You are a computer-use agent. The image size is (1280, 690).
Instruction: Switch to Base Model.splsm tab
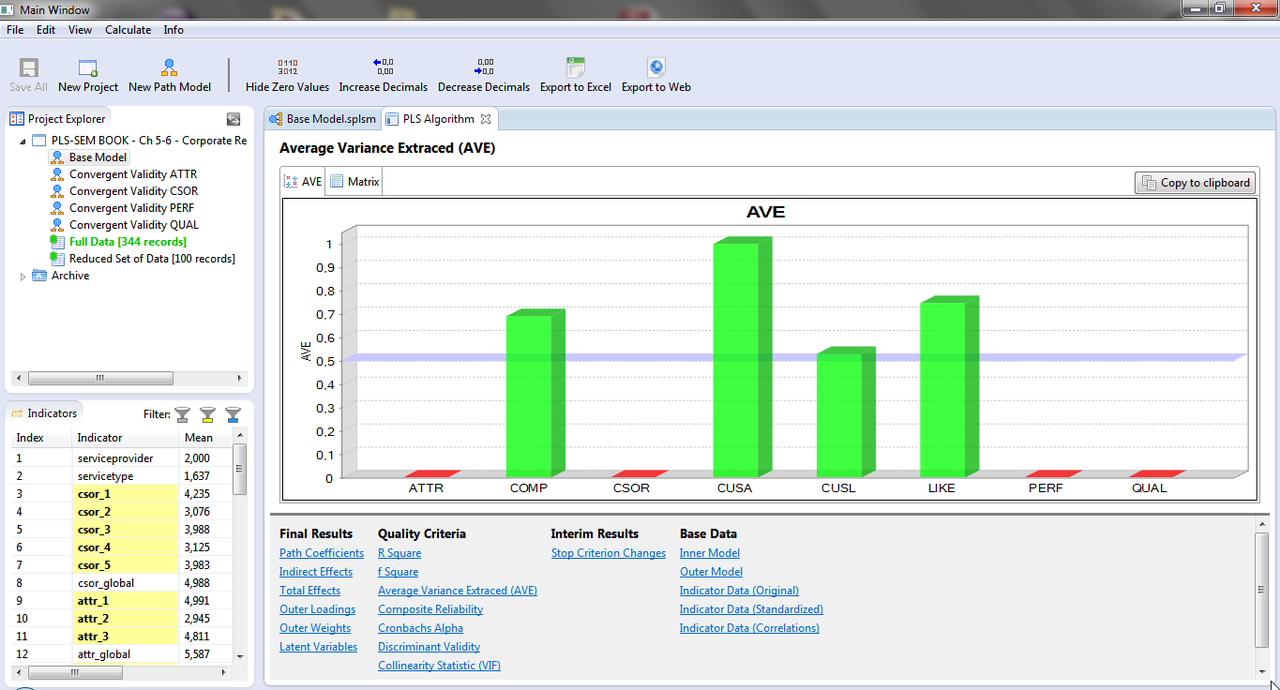[x=322, y=119]
